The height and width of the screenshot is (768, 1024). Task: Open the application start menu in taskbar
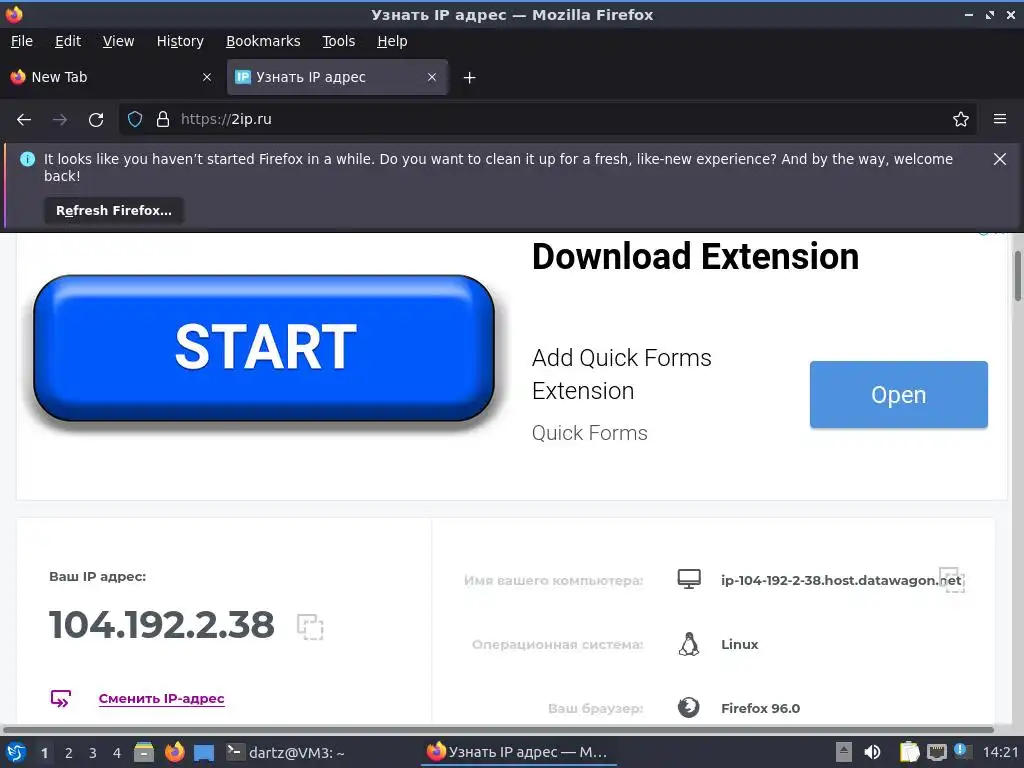tap(16, 752)
